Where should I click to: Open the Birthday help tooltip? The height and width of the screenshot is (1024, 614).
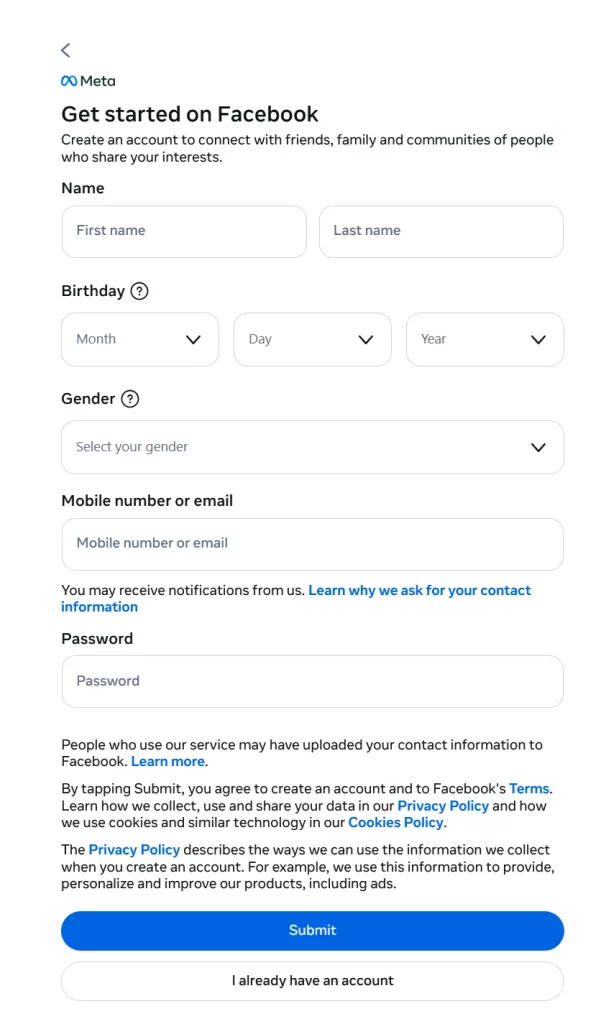pyautogui.click(x=139, y=291)
